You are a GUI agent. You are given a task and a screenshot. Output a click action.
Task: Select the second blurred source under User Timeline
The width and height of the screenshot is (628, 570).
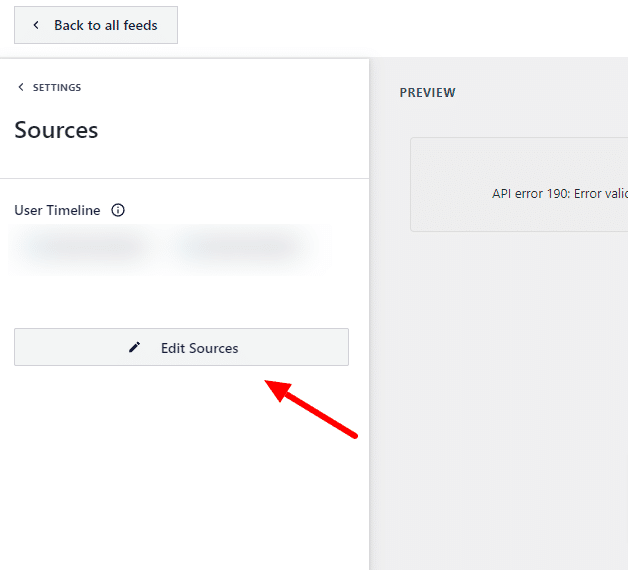pyautogui.click(x=240, y=246)
